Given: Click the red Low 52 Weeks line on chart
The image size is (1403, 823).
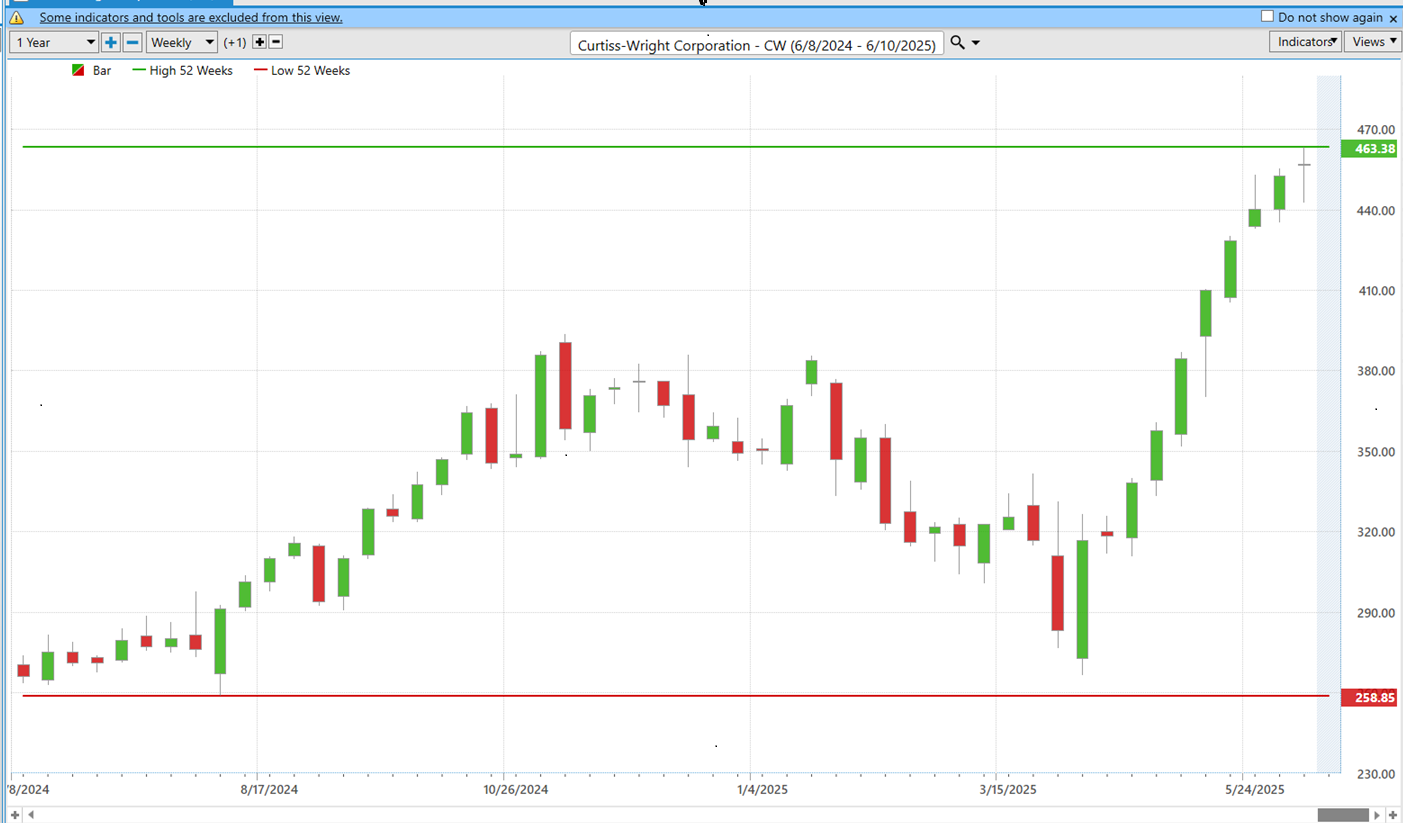Looking at the screenshot, I should [676, 695].
